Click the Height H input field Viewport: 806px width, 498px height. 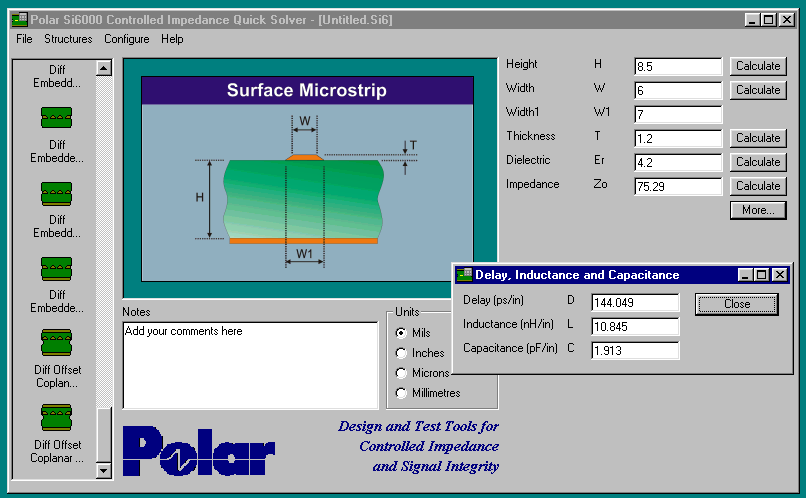[678, 66]
